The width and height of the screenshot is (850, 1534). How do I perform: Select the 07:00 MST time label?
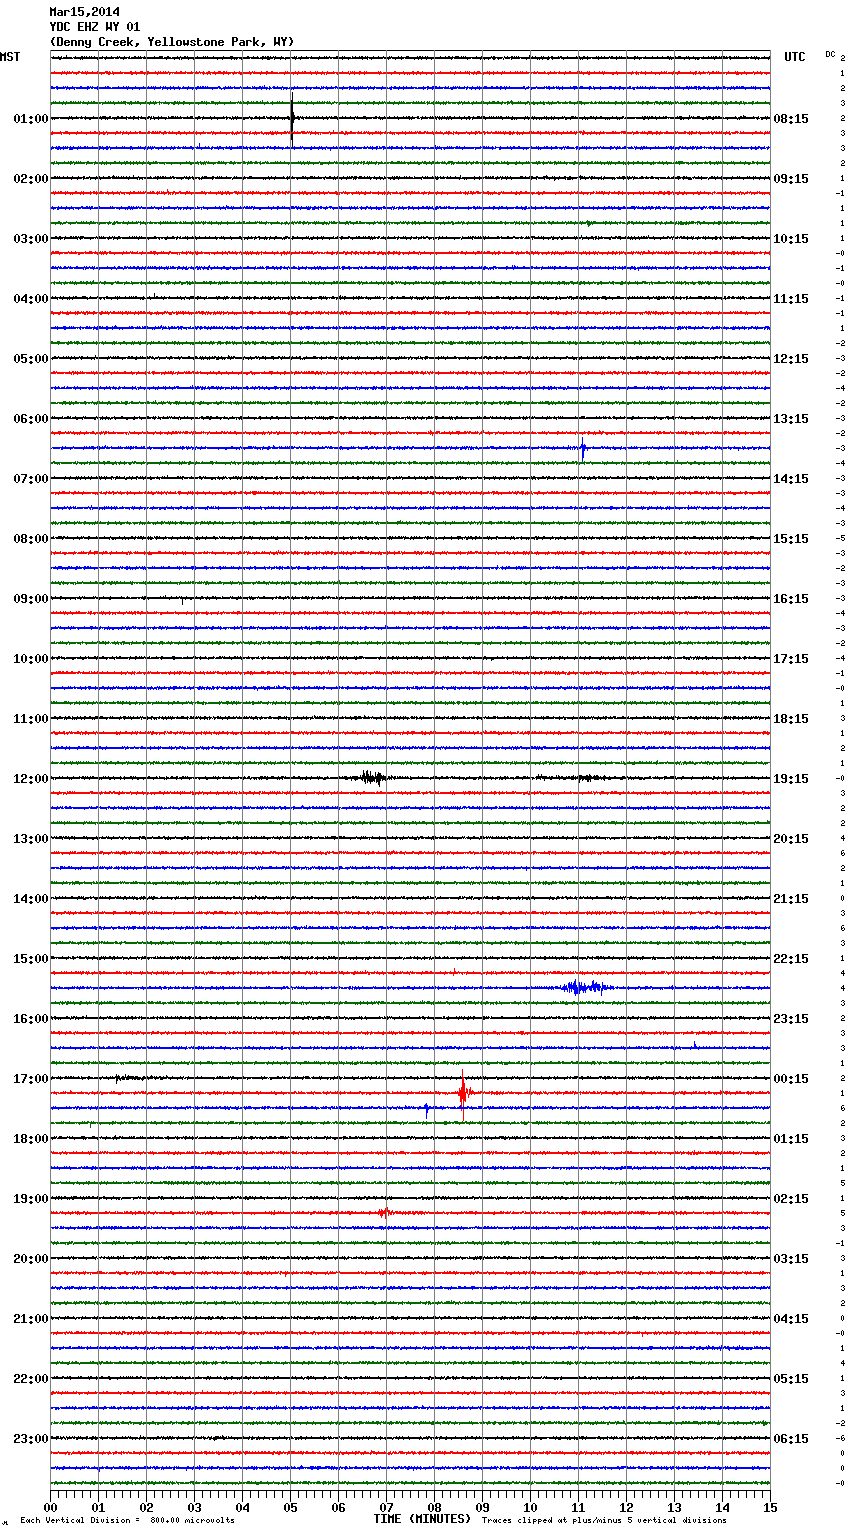click(31, 479)
